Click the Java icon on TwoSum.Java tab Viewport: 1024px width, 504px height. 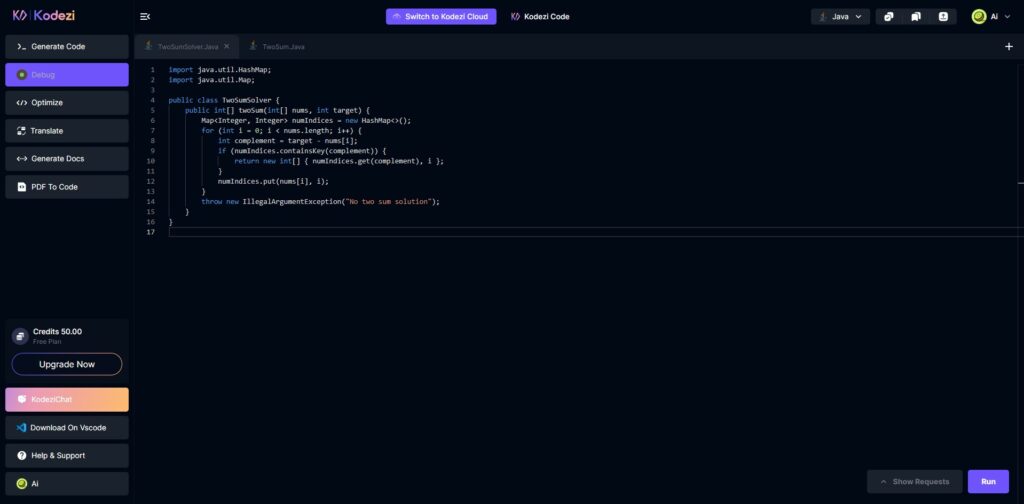(x=253, y=46)
